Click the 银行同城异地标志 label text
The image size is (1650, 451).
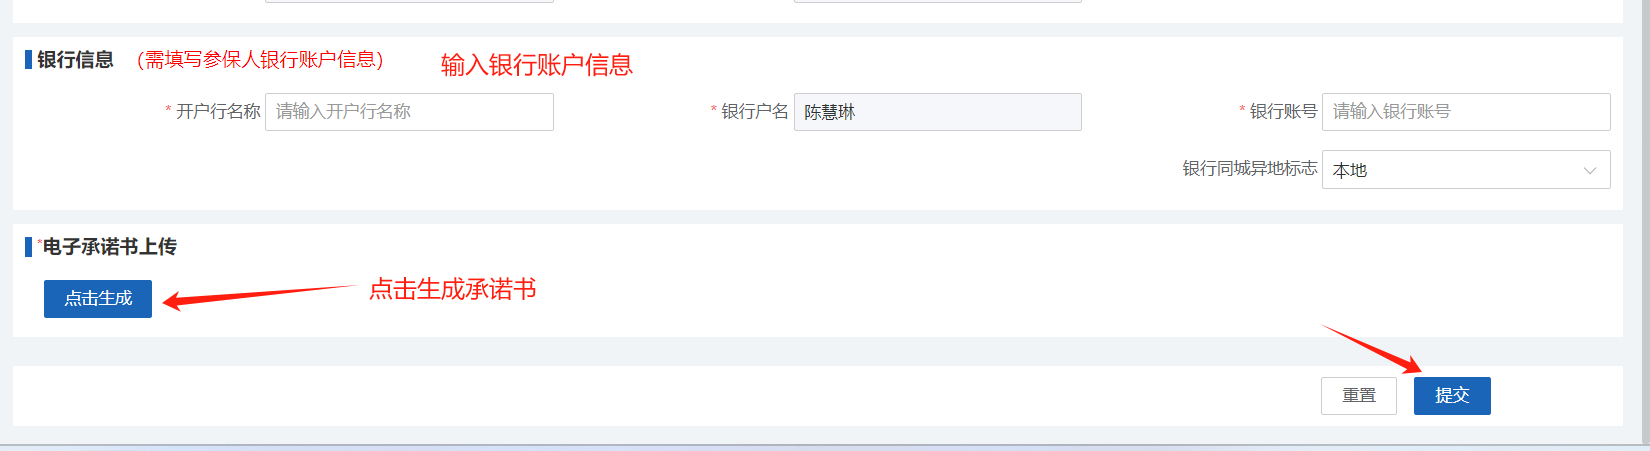coord(1250,169)
